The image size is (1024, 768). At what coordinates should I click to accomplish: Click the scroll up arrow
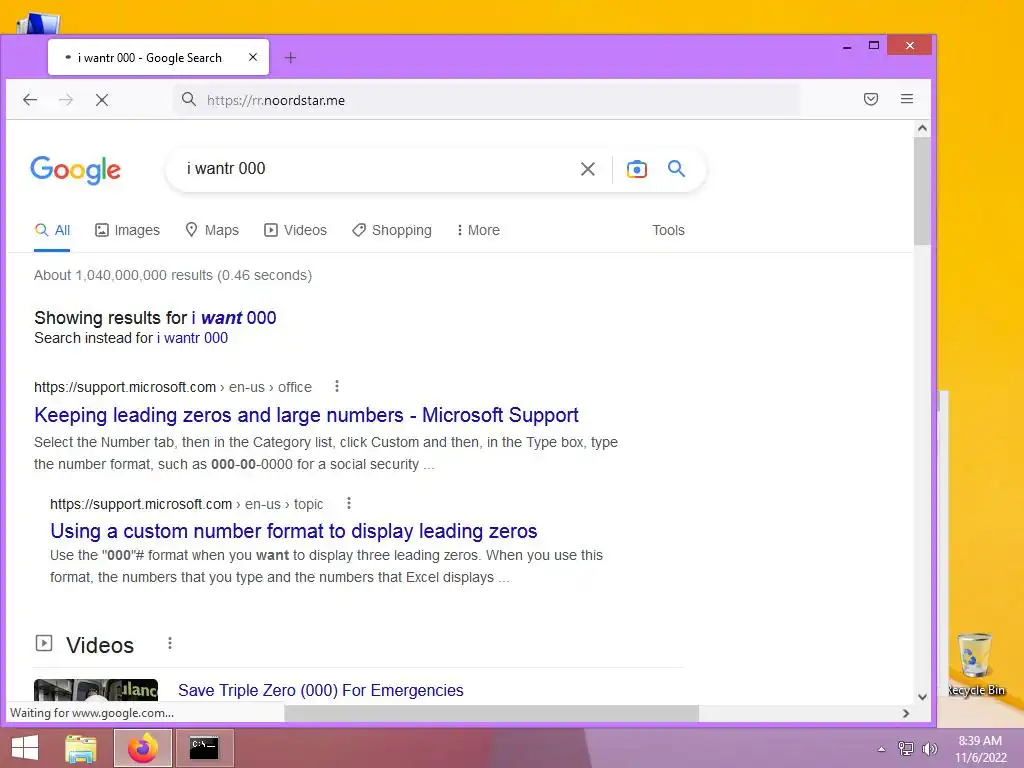tap(922, 128)
